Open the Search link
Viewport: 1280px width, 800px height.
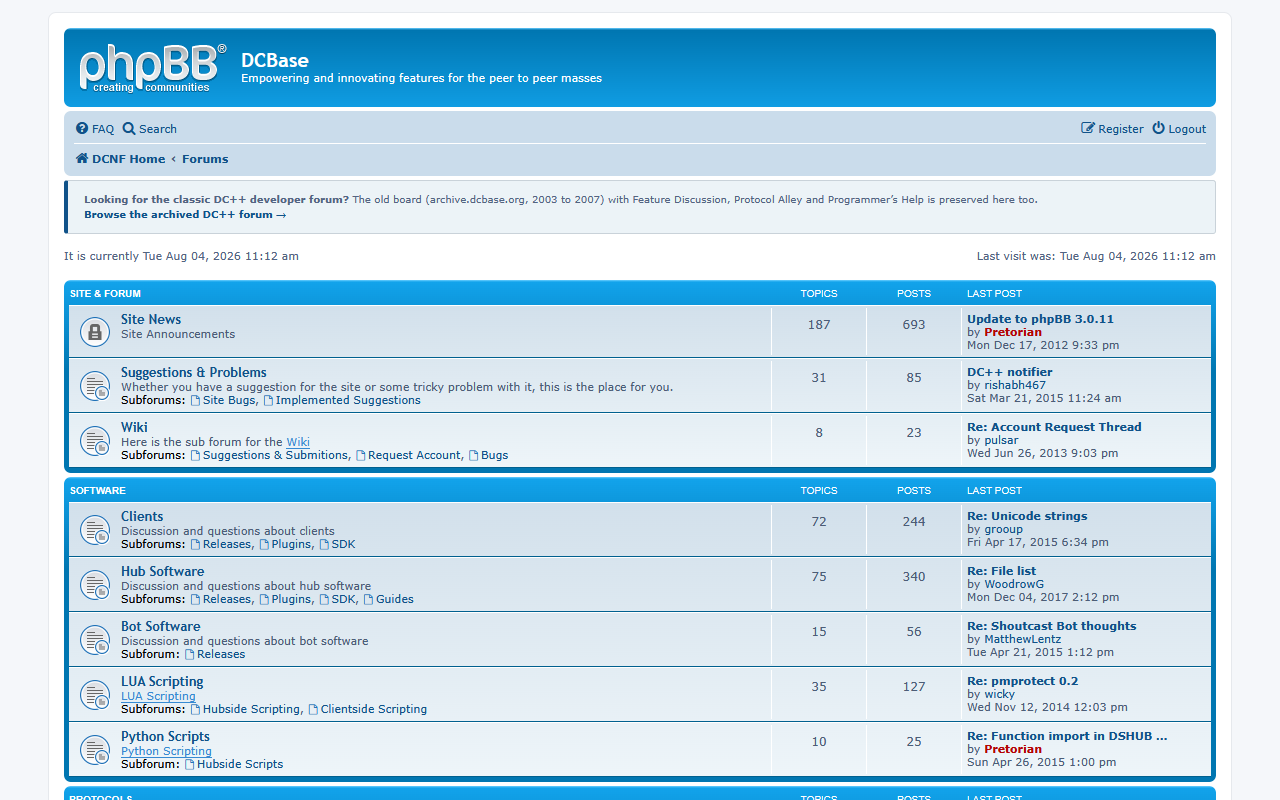pyautogui.click(x=150, y=129)
